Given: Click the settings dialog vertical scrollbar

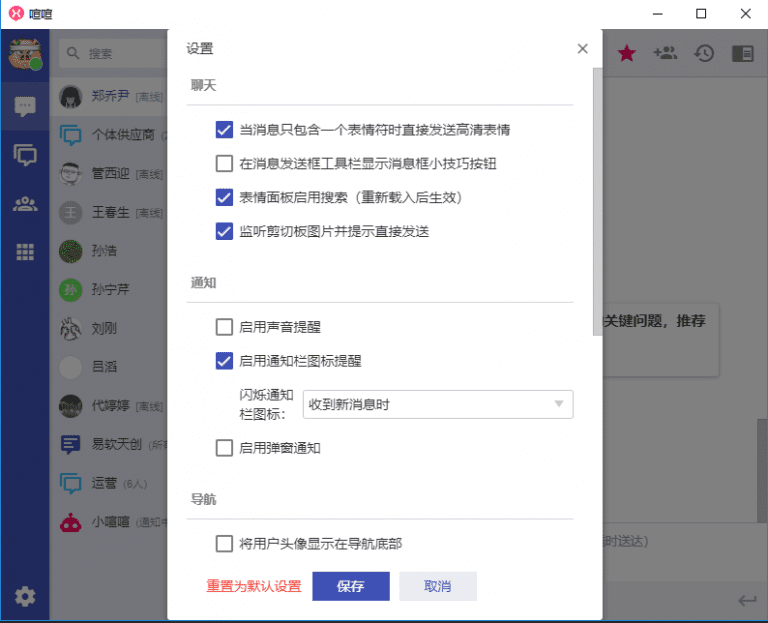Looking at the screenshot, I should coord(597,200).
